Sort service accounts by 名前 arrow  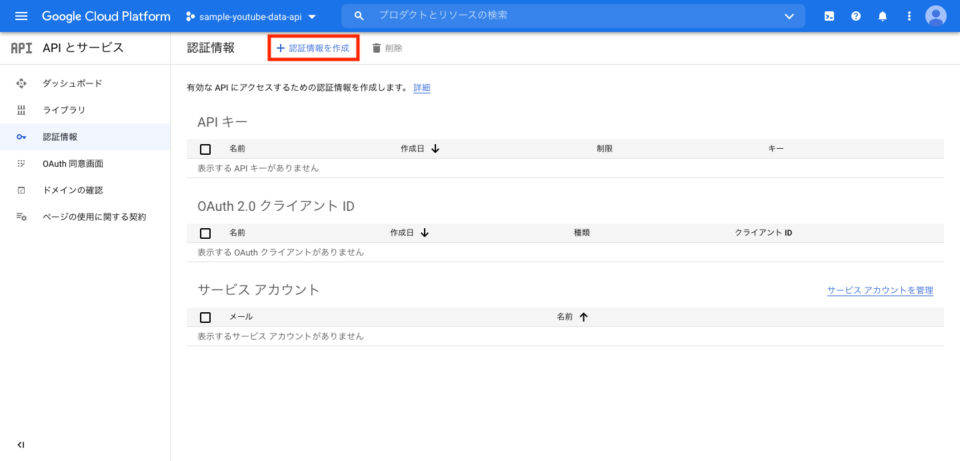pyautogui.click(x=583, y=317)
